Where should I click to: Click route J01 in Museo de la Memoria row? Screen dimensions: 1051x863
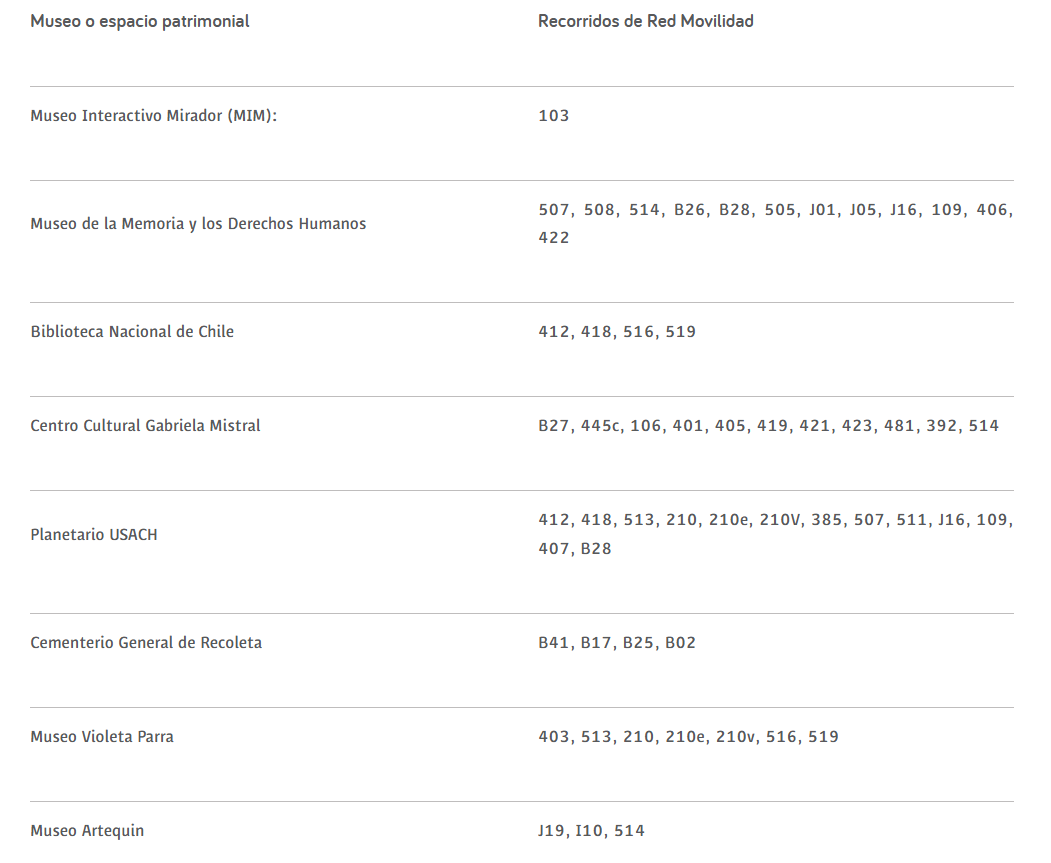[822, 210]
